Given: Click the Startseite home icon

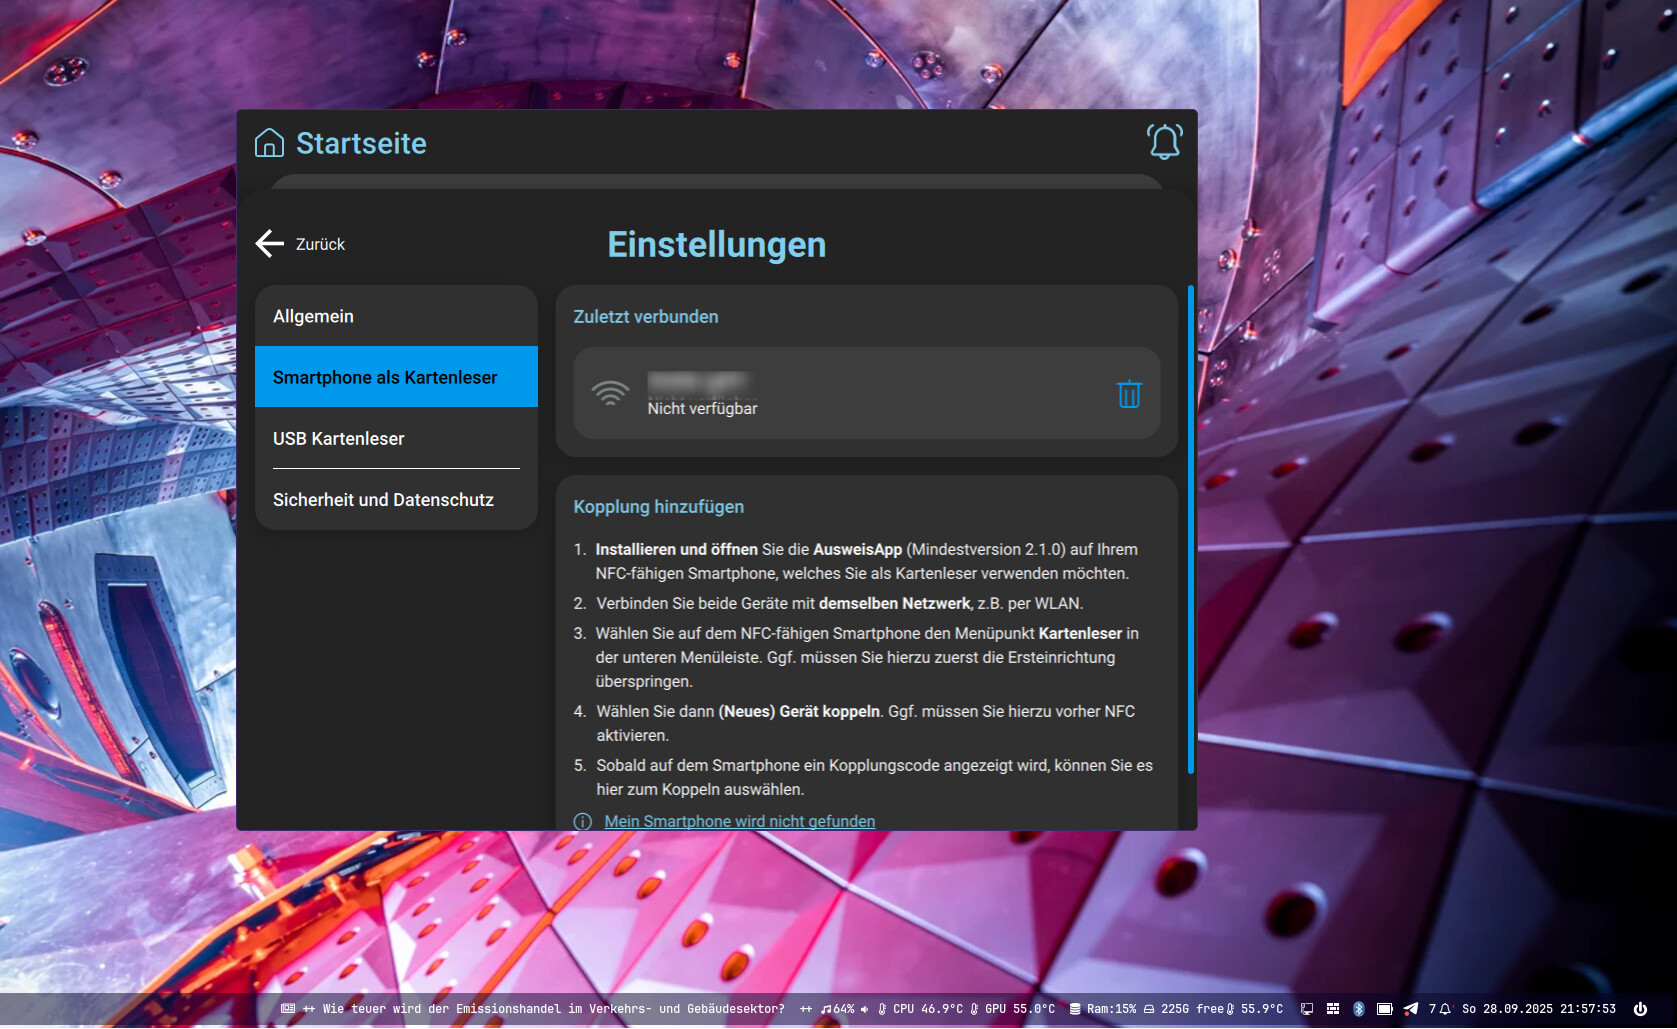Looking at the screenshot, I should tap(269, 143).
